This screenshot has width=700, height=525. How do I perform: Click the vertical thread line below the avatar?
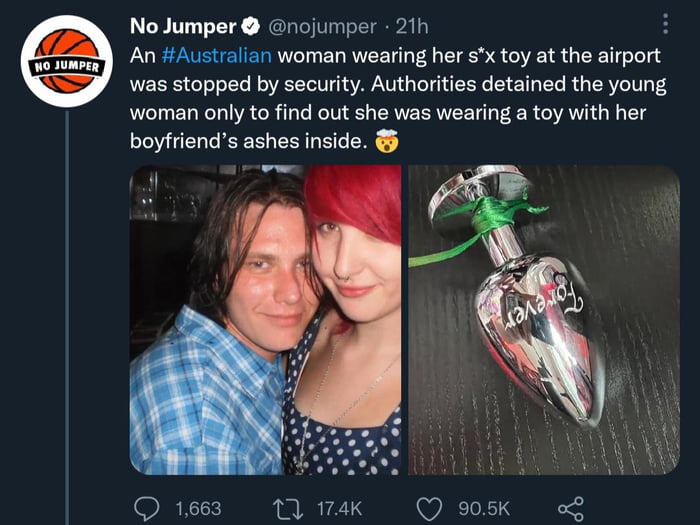tap(67, 300)
